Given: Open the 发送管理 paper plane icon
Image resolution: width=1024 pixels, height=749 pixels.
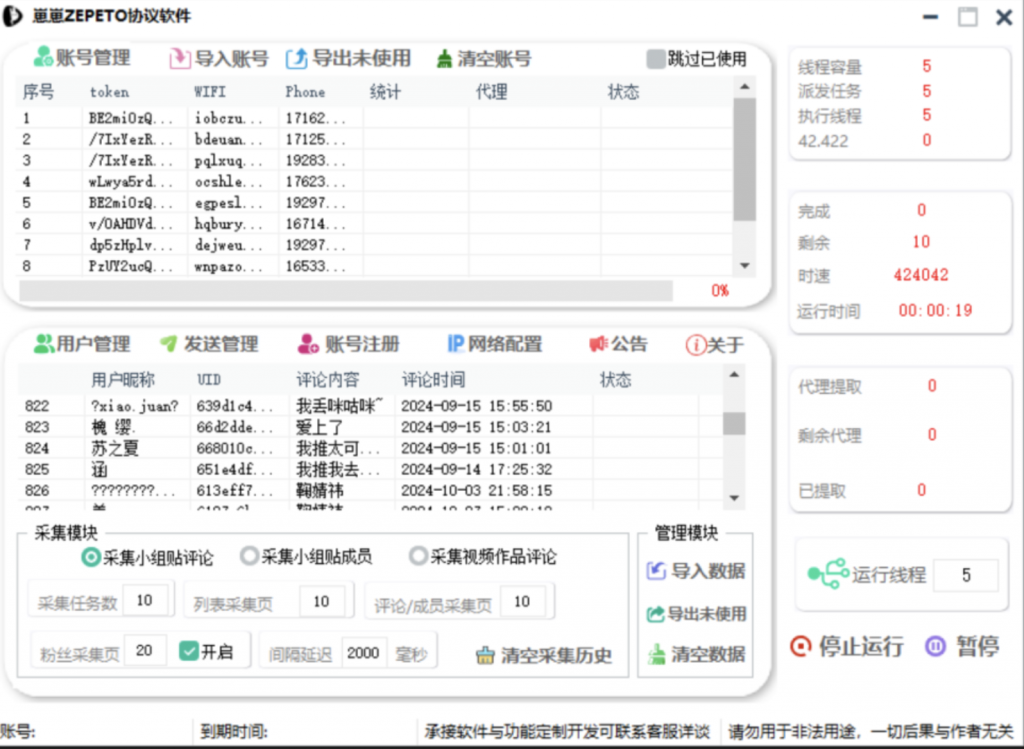Looking at the screenshot, I should point(168,343).
